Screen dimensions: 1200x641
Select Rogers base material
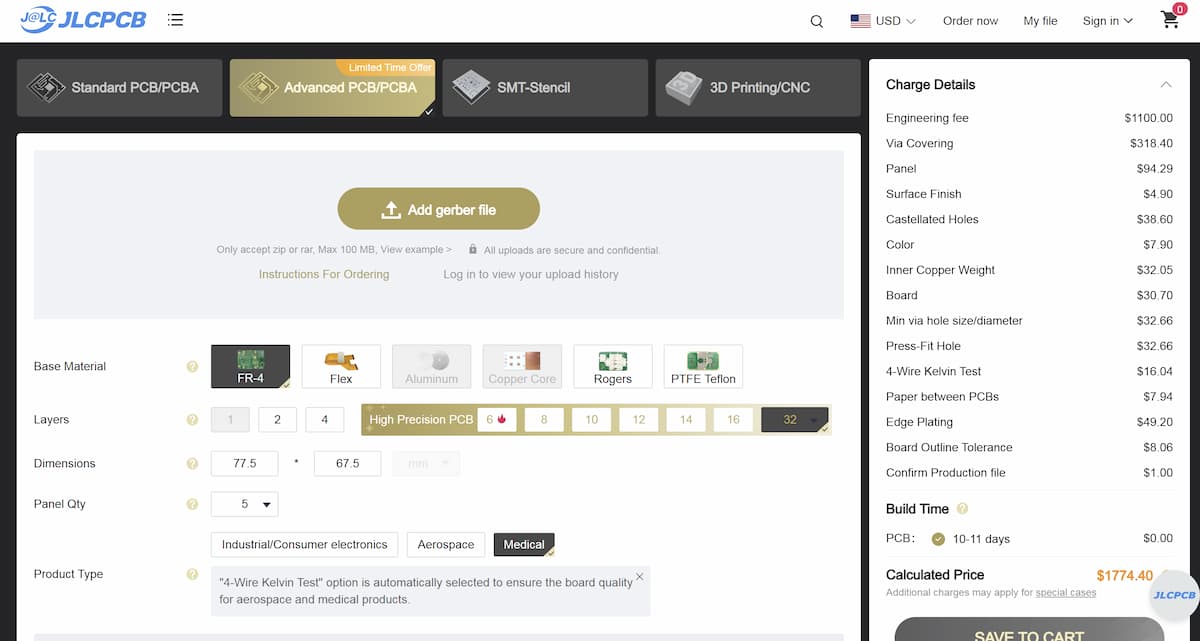coord(612,366)
